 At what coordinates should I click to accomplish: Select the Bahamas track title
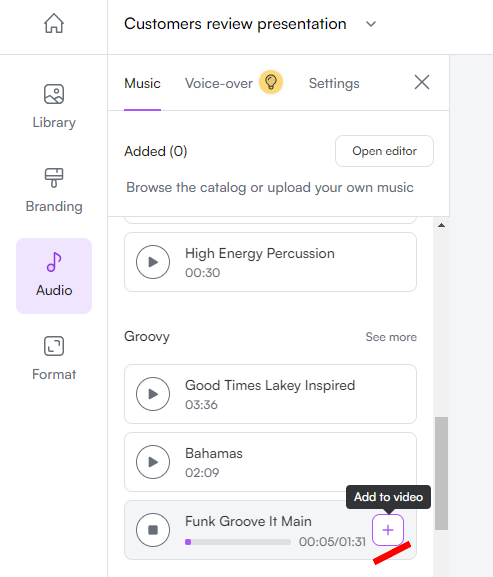pyautogui.click(x=214, y=453)
